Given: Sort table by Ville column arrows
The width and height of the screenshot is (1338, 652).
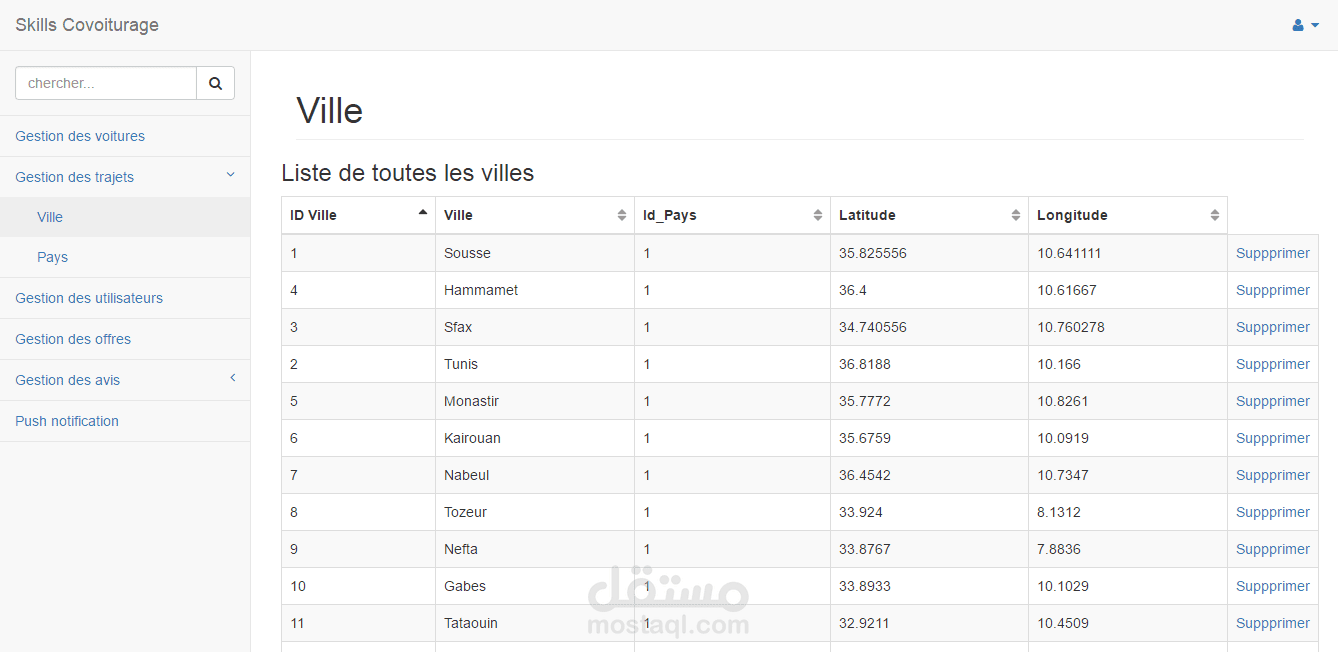Looking at the screenshot, I should (x=622, y=215).
